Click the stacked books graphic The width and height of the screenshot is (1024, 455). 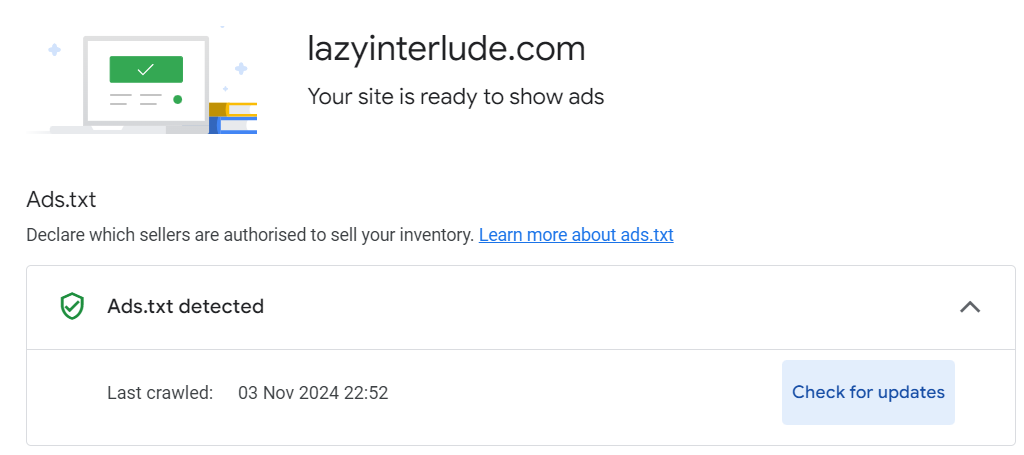233,117
